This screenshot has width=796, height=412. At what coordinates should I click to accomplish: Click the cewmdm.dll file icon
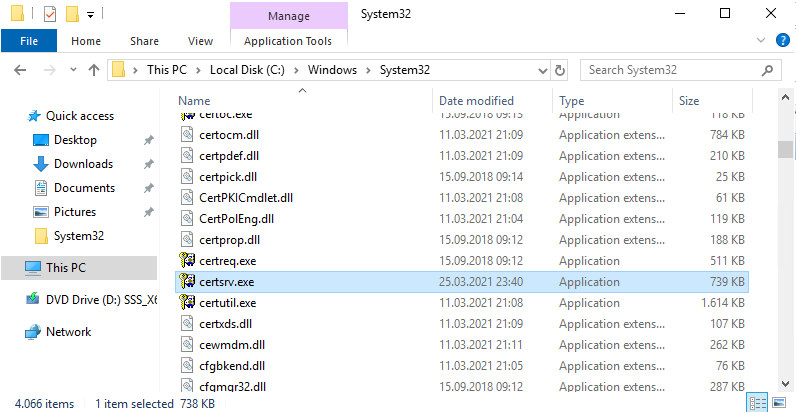[188, 345]
